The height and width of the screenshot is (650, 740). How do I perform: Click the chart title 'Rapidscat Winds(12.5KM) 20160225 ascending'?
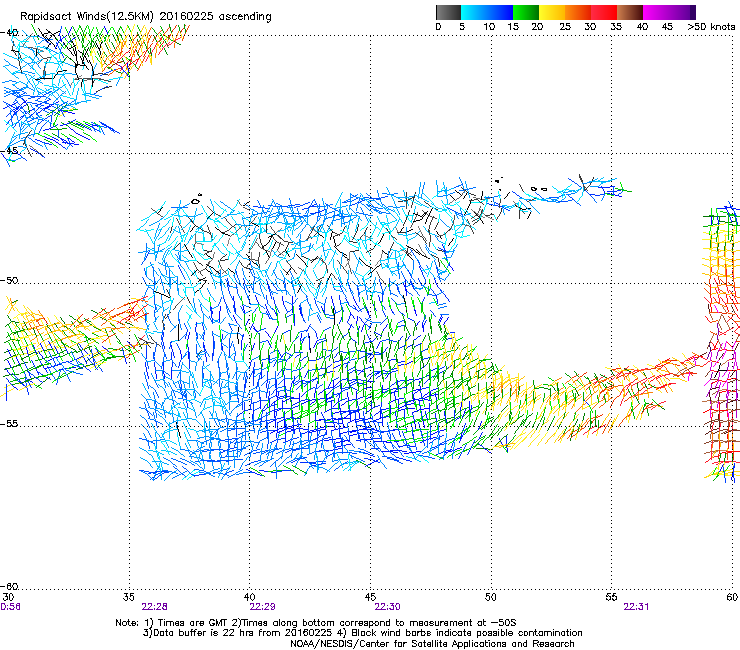[x=146, y=17]
